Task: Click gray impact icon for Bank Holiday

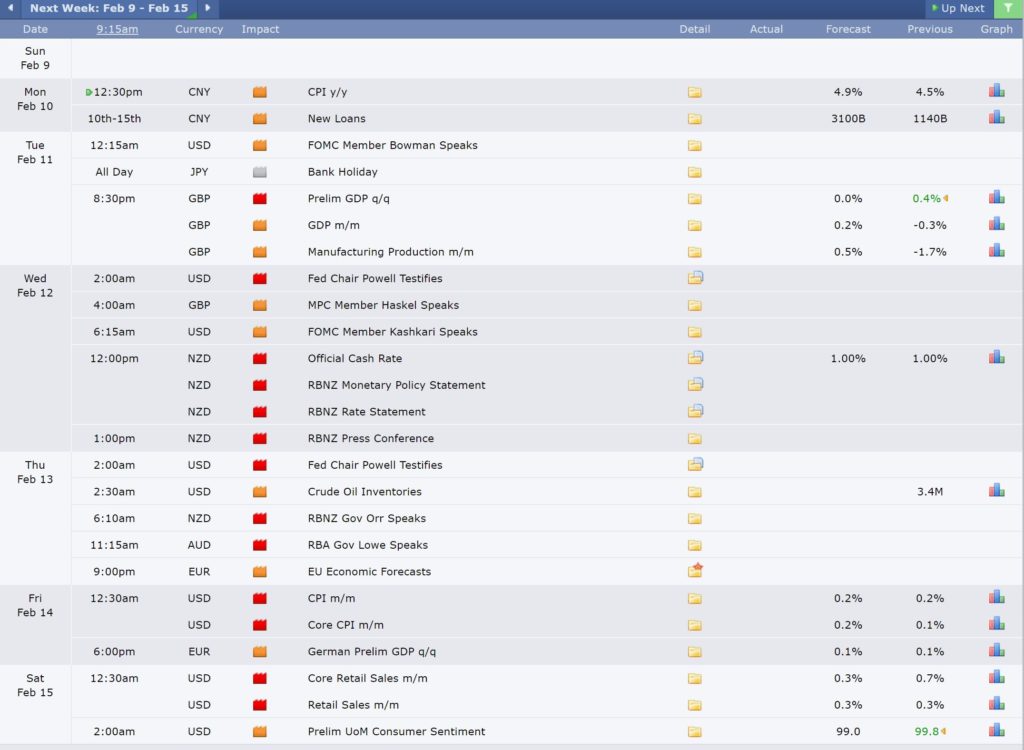Action: (260, 172)
